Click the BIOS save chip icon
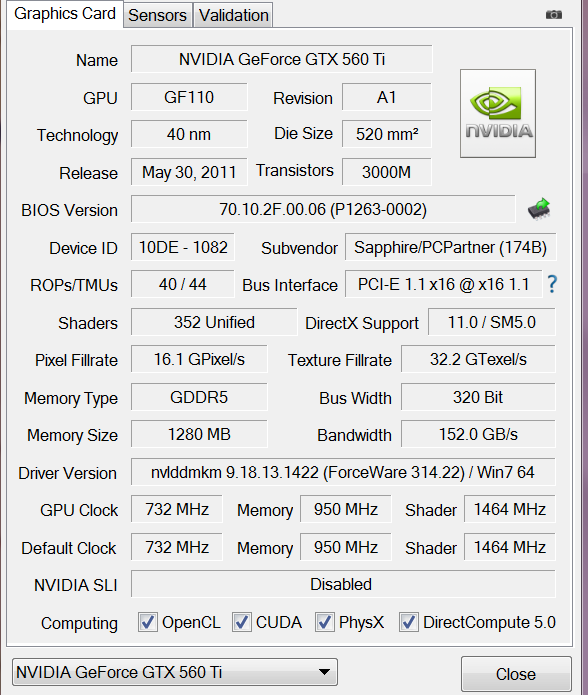Screen dimensions: 588x695 pos(539,209)
